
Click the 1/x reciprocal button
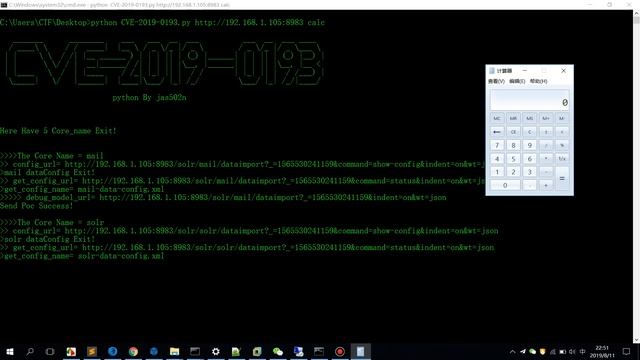(x=562, y=159)
